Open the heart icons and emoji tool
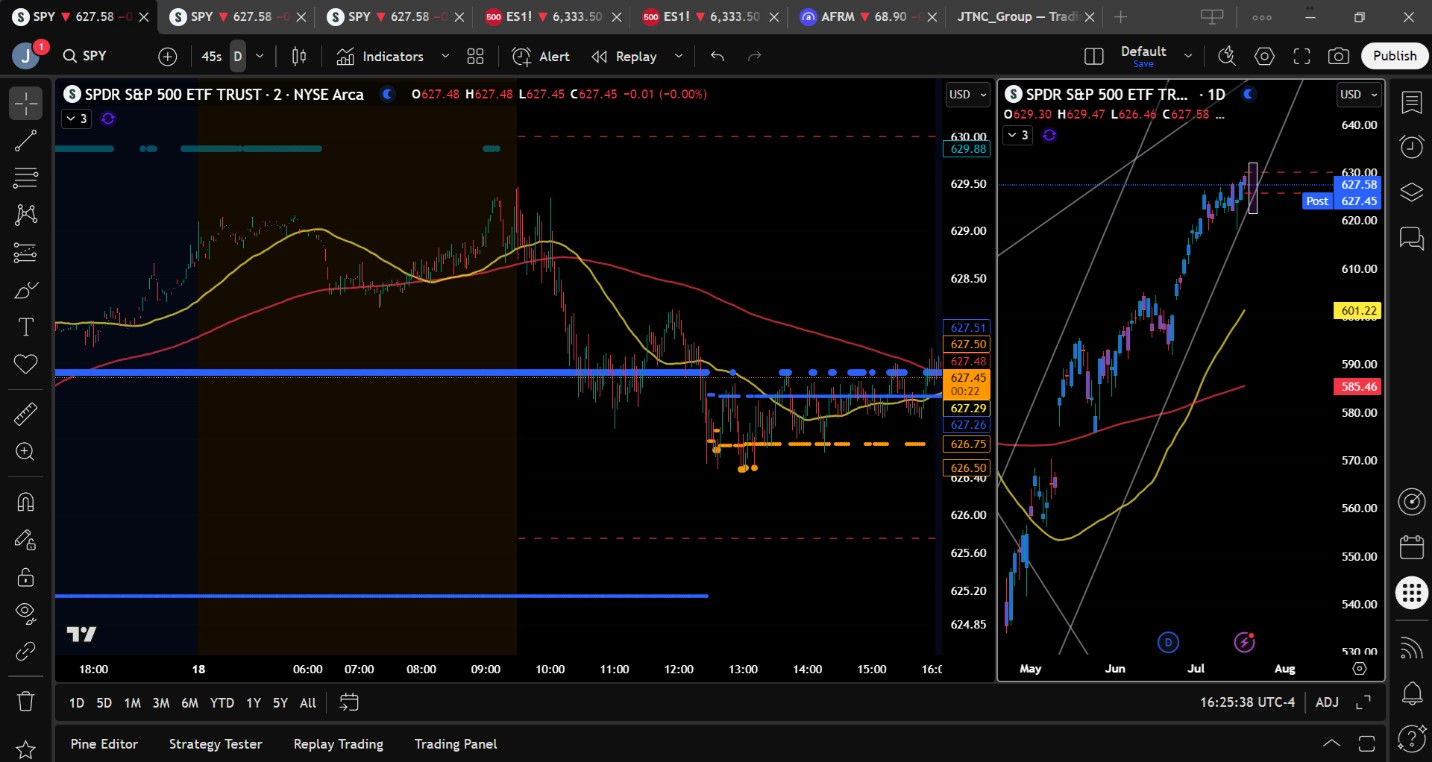Screen dimensions: 1432x762 (26, 364)
